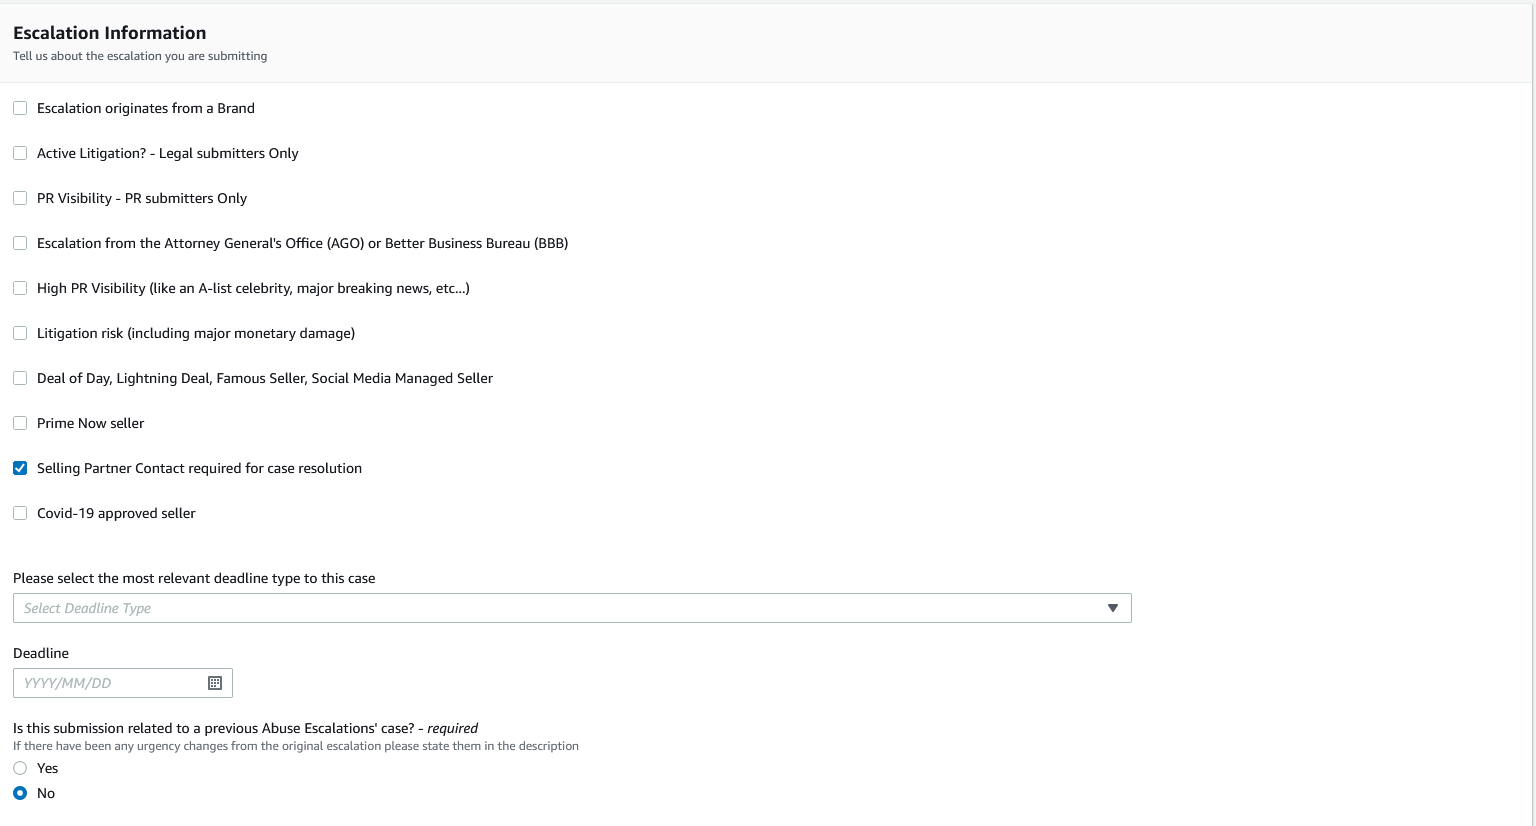Enable the Prime Now seller checkbox

pyautogui.click(x=20, y=423)
